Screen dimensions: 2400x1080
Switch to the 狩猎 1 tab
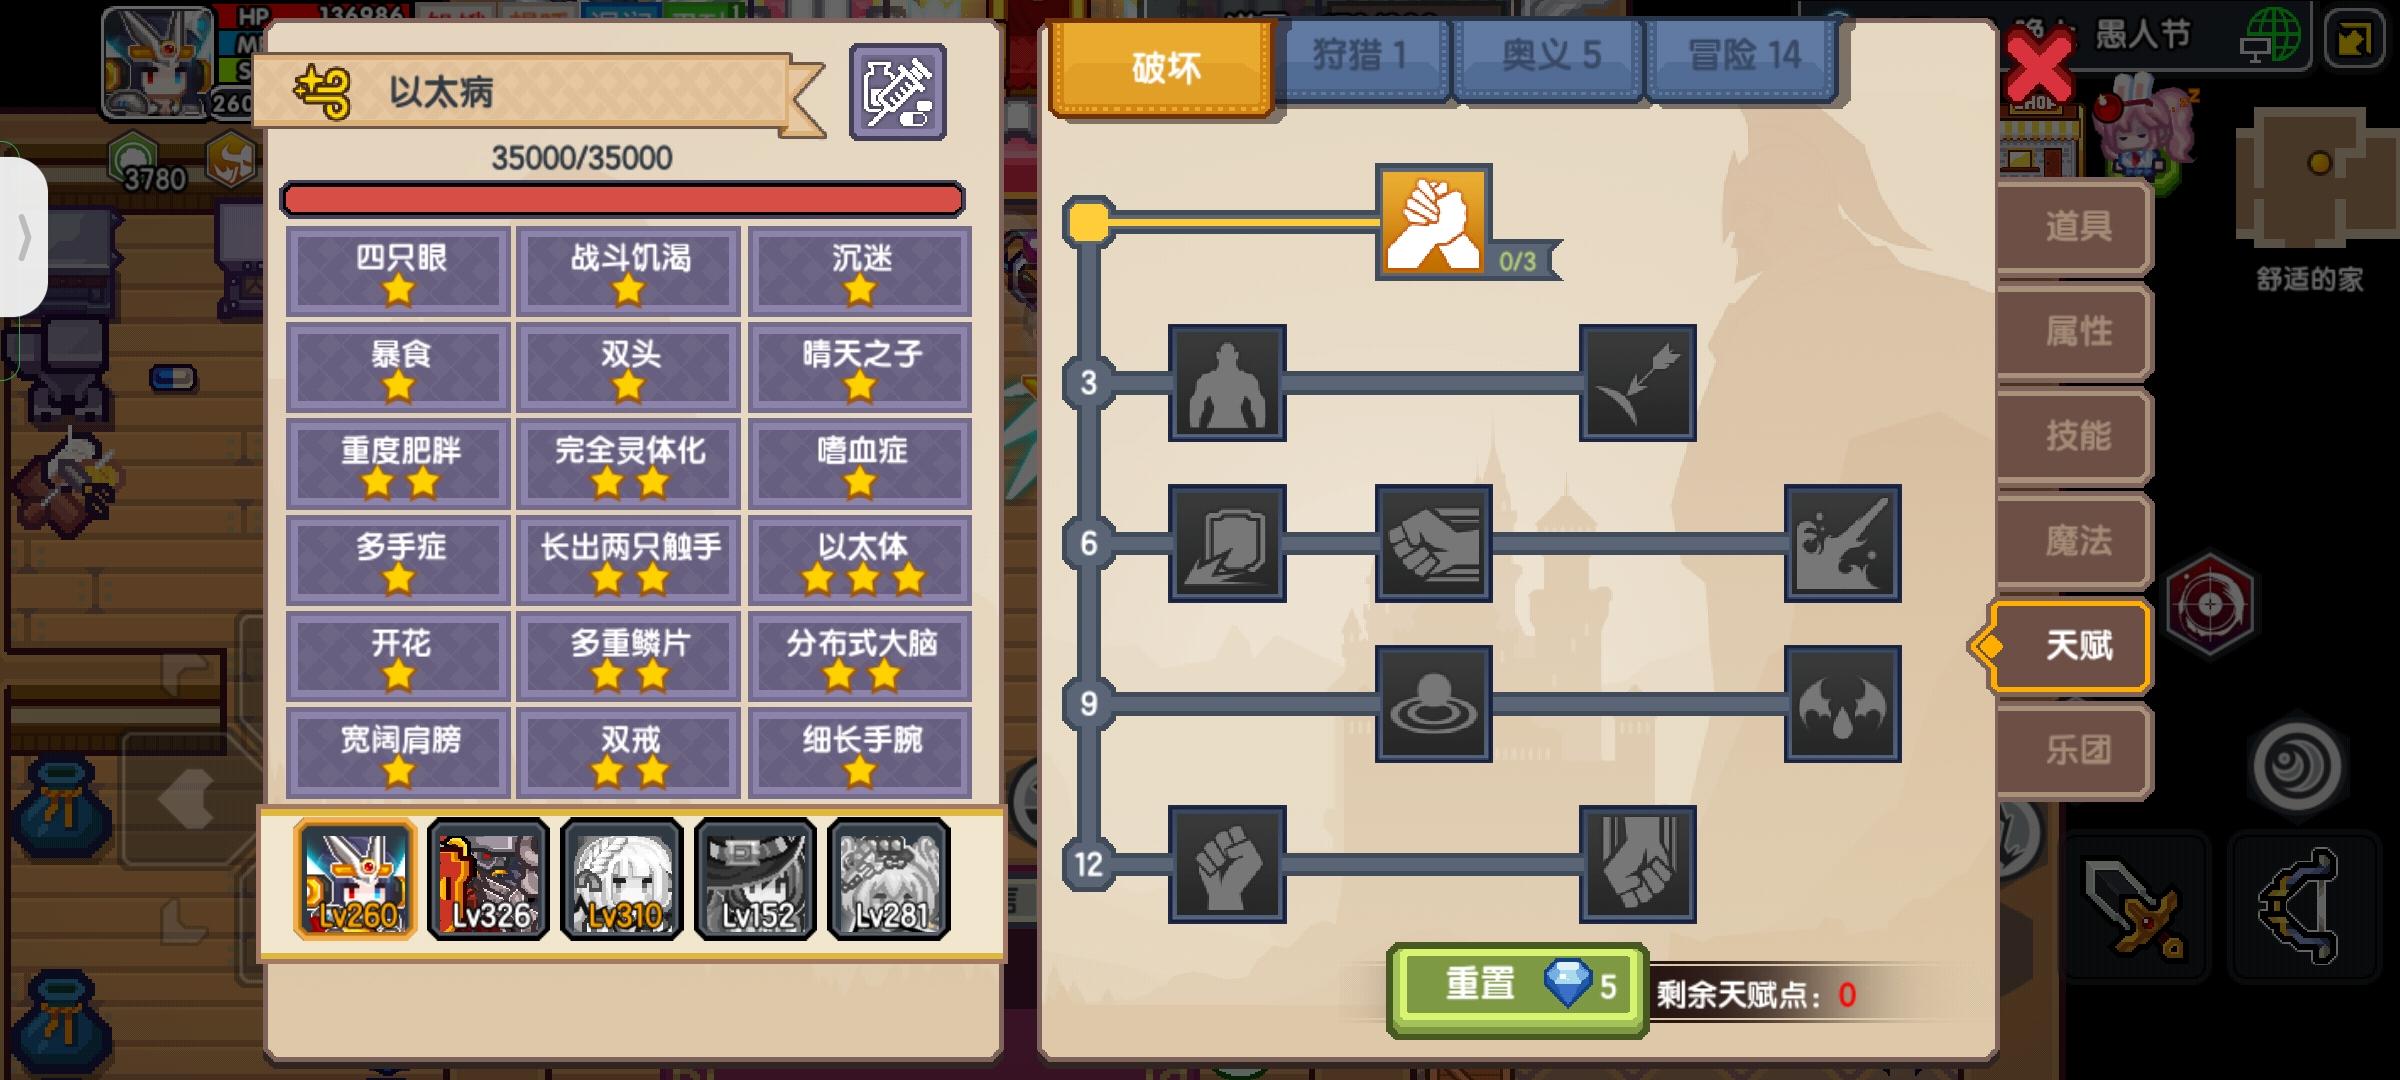coord(1360,56)
